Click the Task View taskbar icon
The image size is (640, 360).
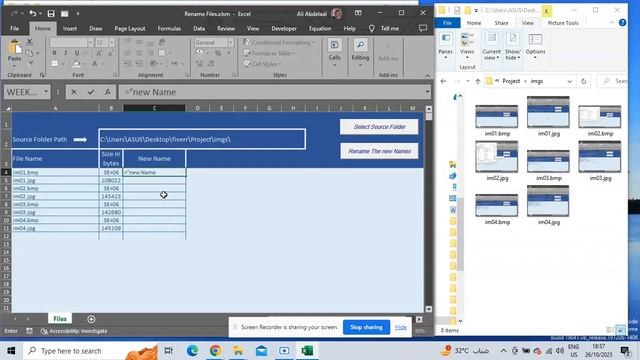pos(168,351)
